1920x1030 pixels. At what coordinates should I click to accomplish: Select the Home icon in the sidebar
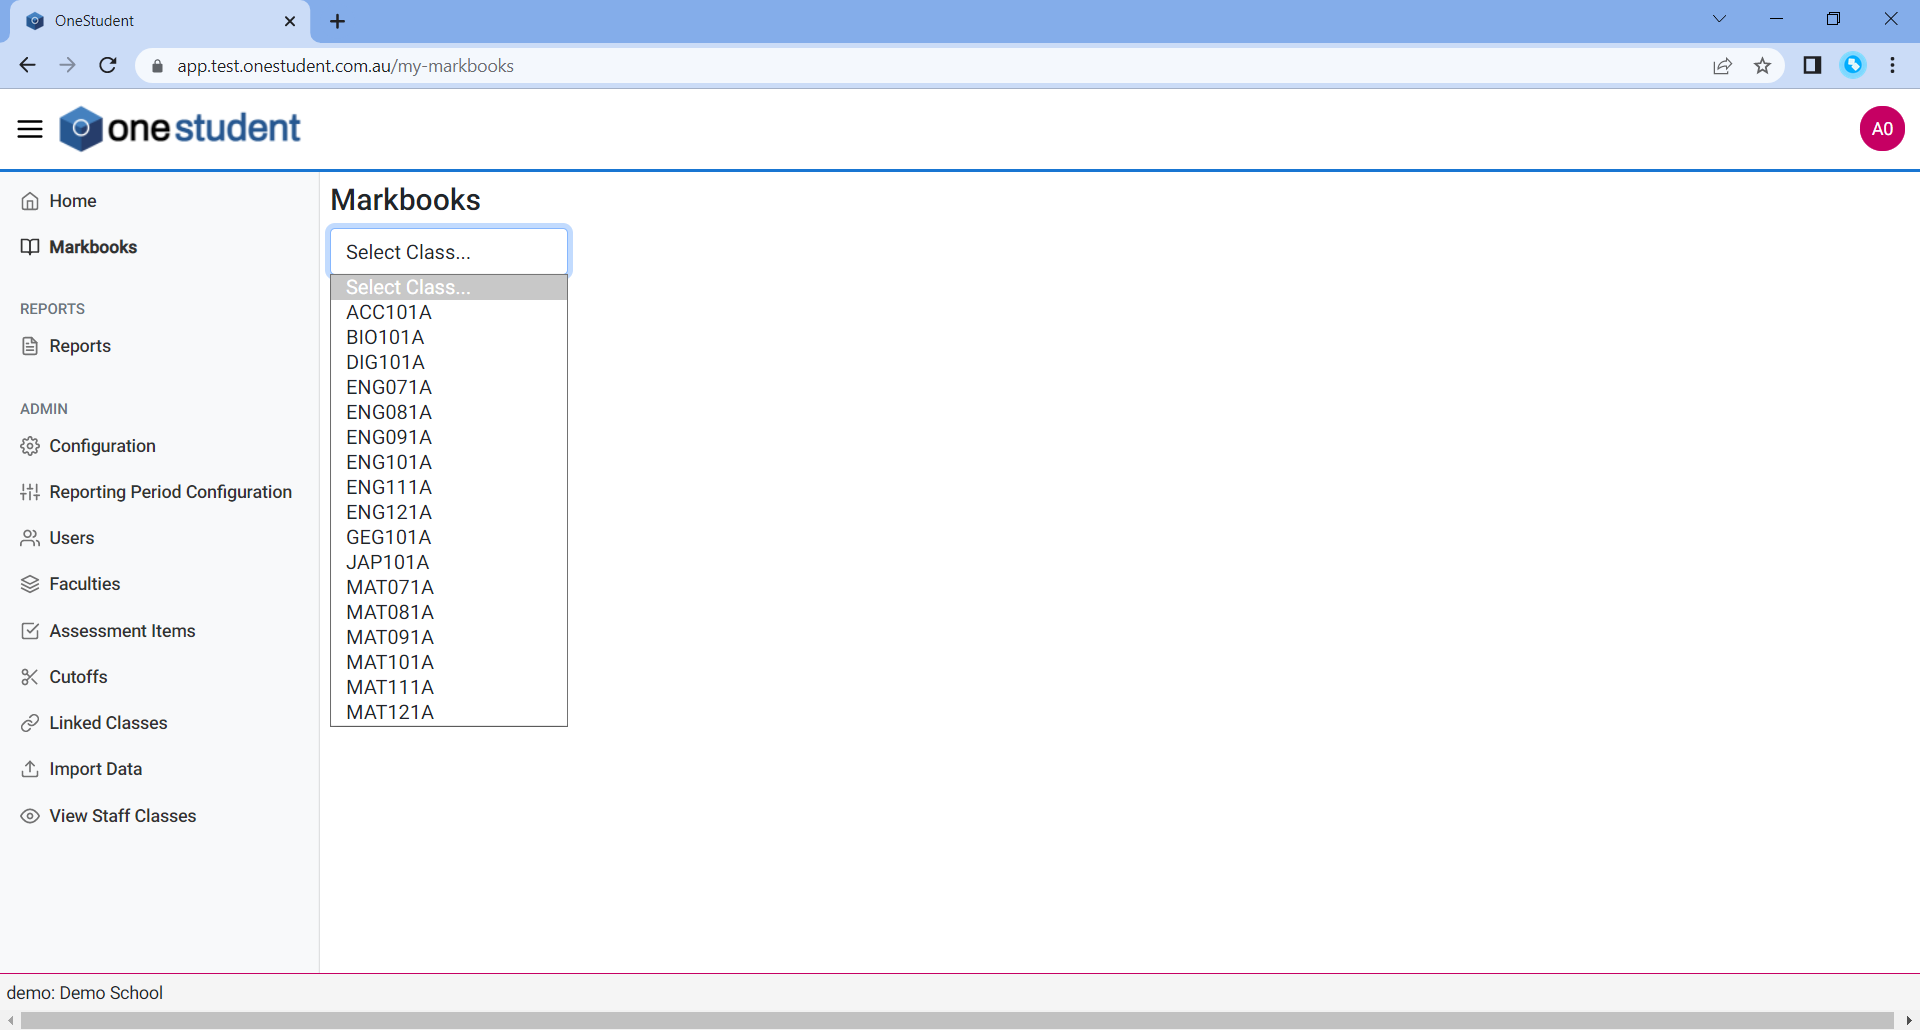tap(29, 200)
